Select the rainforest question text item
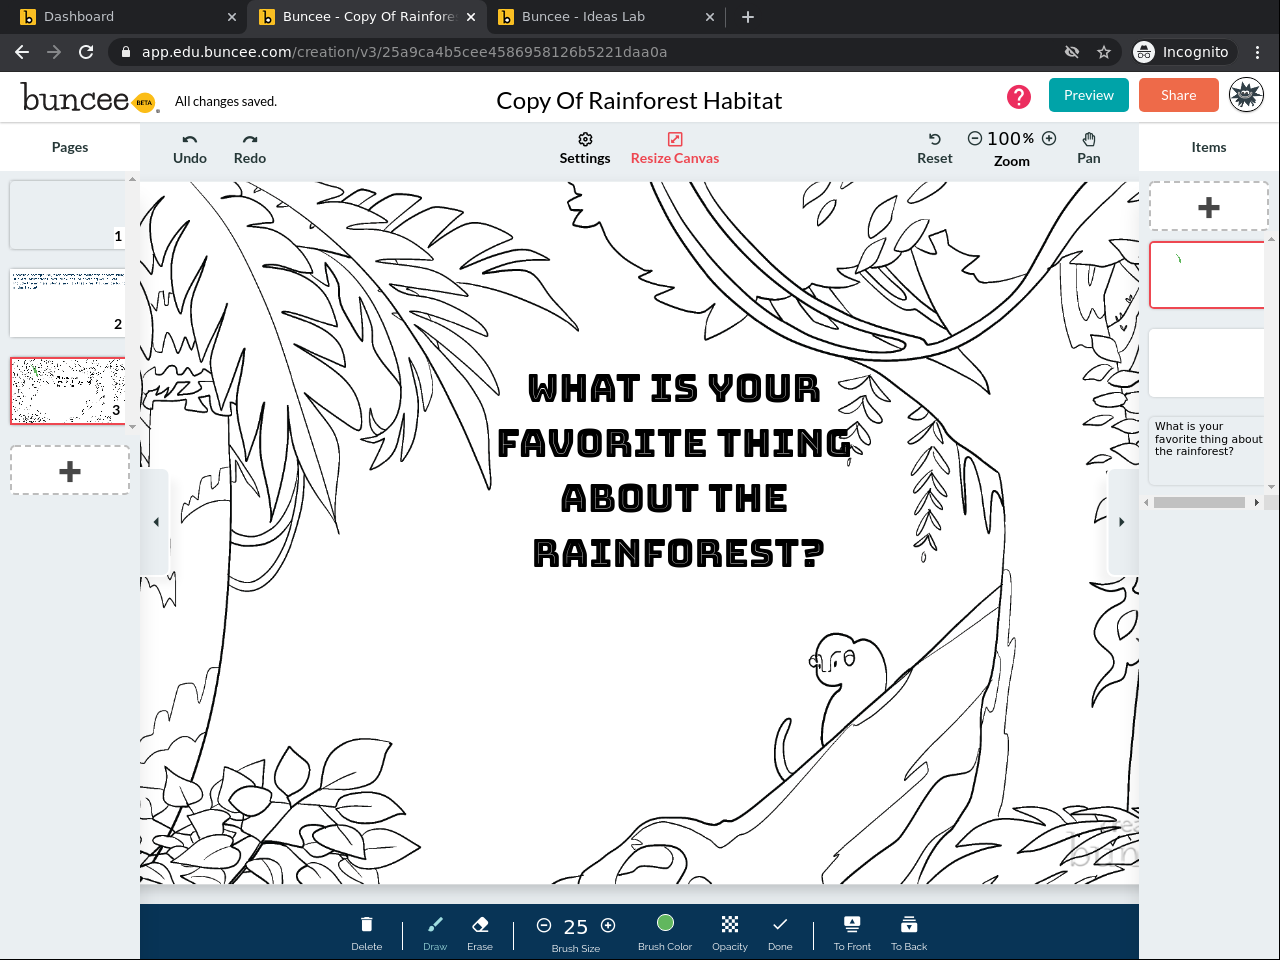The width and height of the screenshot is (1280, 960). pyautogui.click(x=1207, y=450)
